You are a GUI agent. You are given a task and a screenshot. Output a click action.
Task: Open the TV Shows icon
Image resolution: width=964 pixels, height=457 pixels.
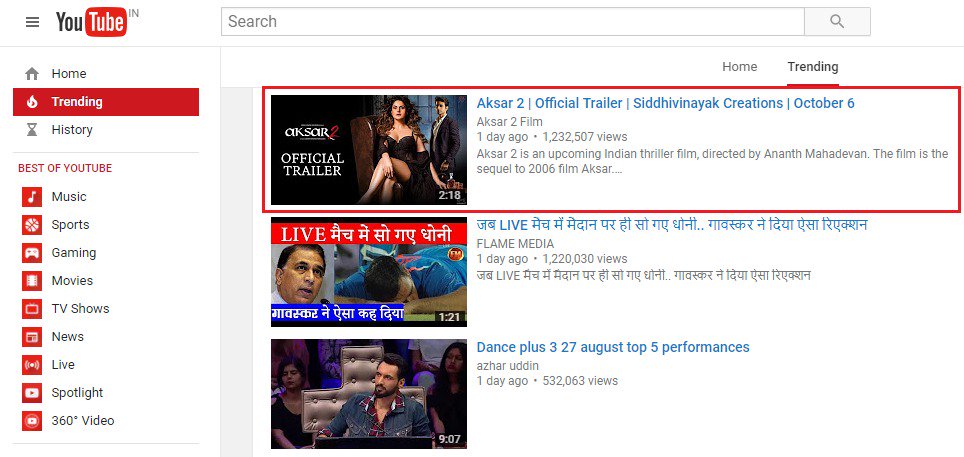[32, 309]
